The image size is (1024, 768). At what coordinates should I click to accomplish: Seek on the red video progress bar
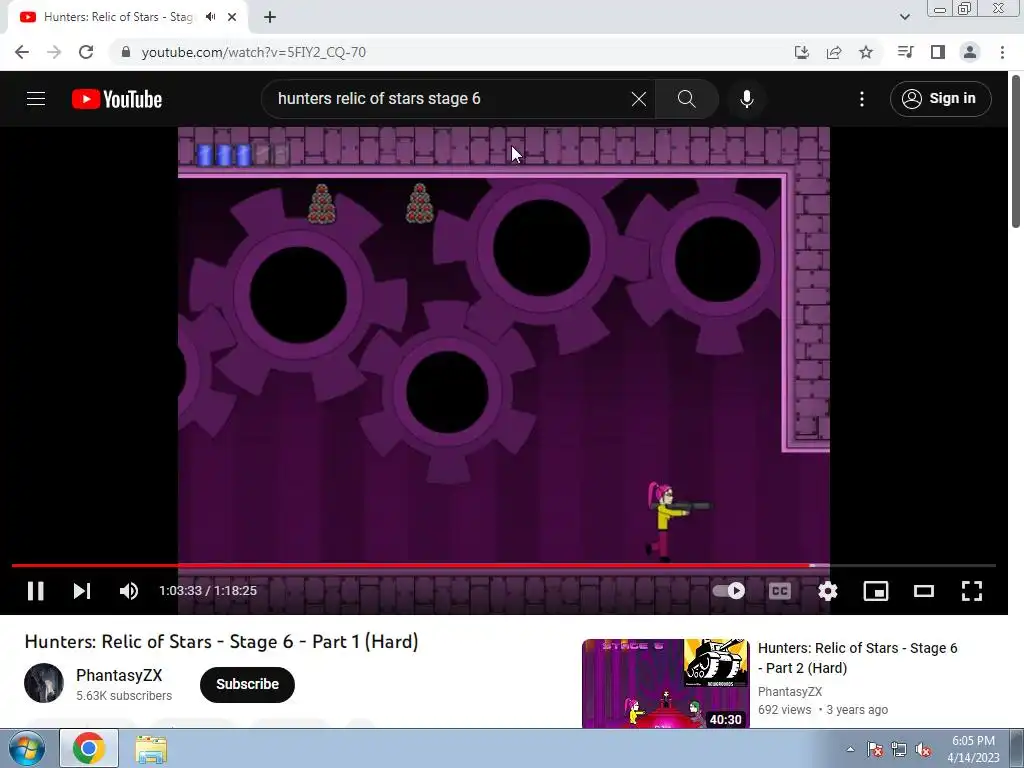click(504, 566)
